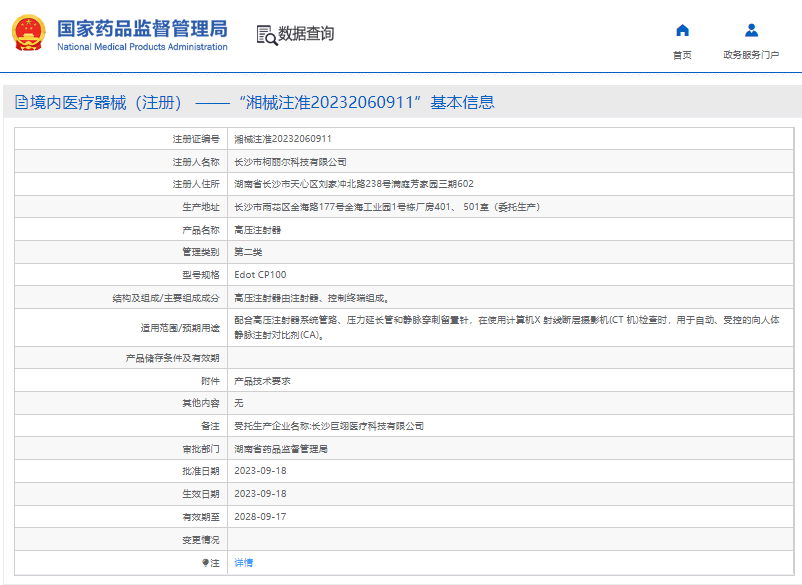Select the 无 value in 其他内容
This screenshot has height=585, width=802.
pos(239,403)
